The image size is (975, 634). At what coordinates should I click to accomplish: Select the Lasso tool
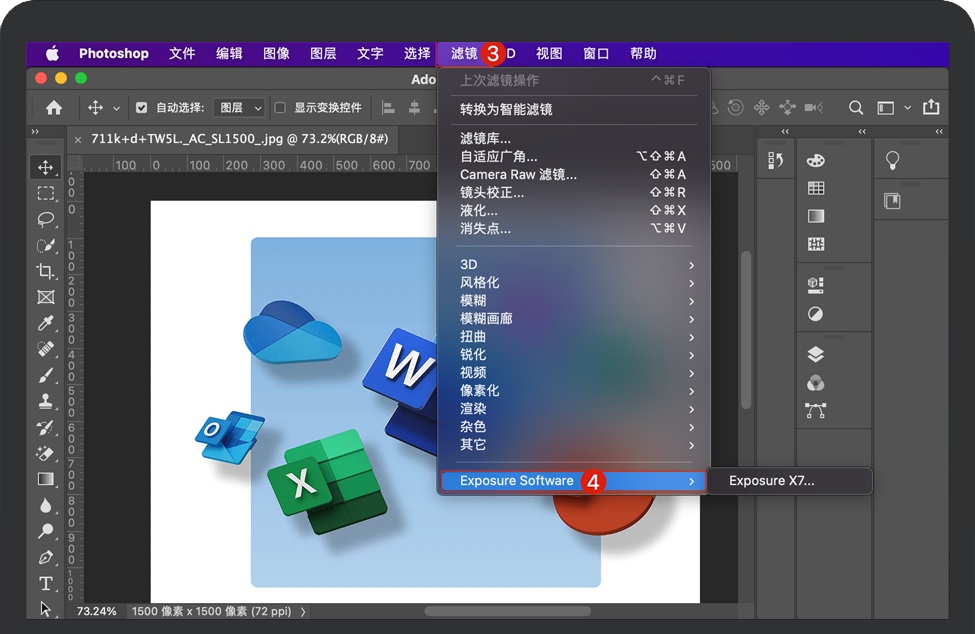coord(45,219)
